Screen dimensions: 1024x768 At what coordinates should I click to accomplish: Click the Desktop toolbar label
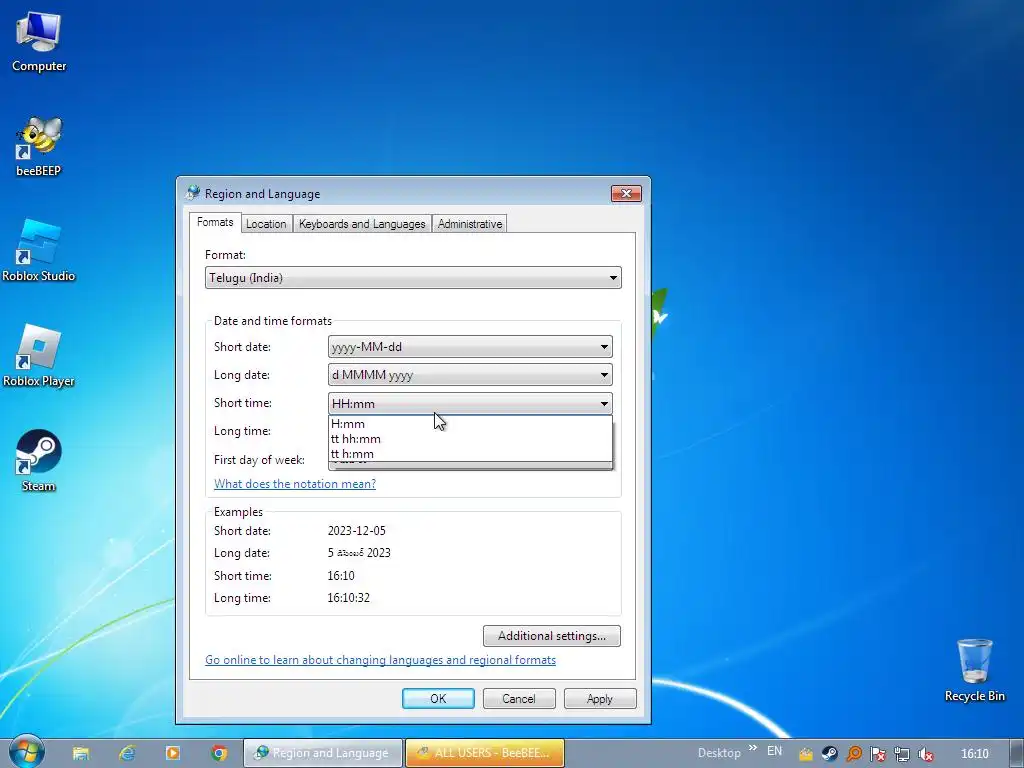(719, 753)
